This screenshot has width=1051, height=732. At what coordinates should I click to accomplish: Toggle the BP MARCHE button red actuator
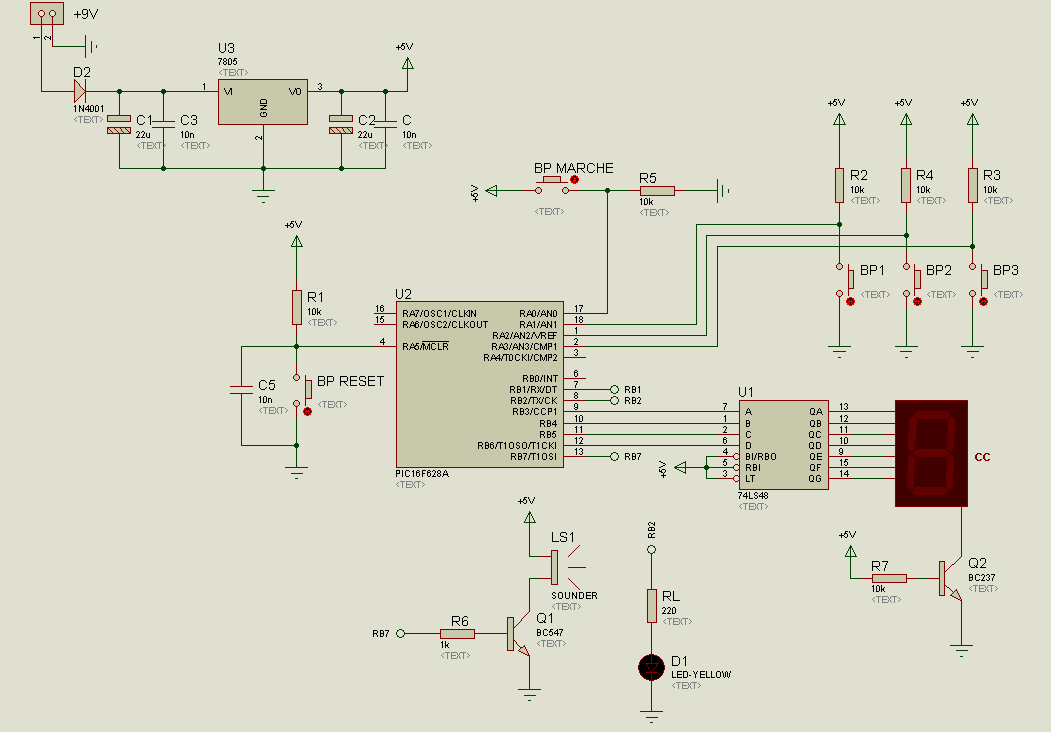point(574,180)
